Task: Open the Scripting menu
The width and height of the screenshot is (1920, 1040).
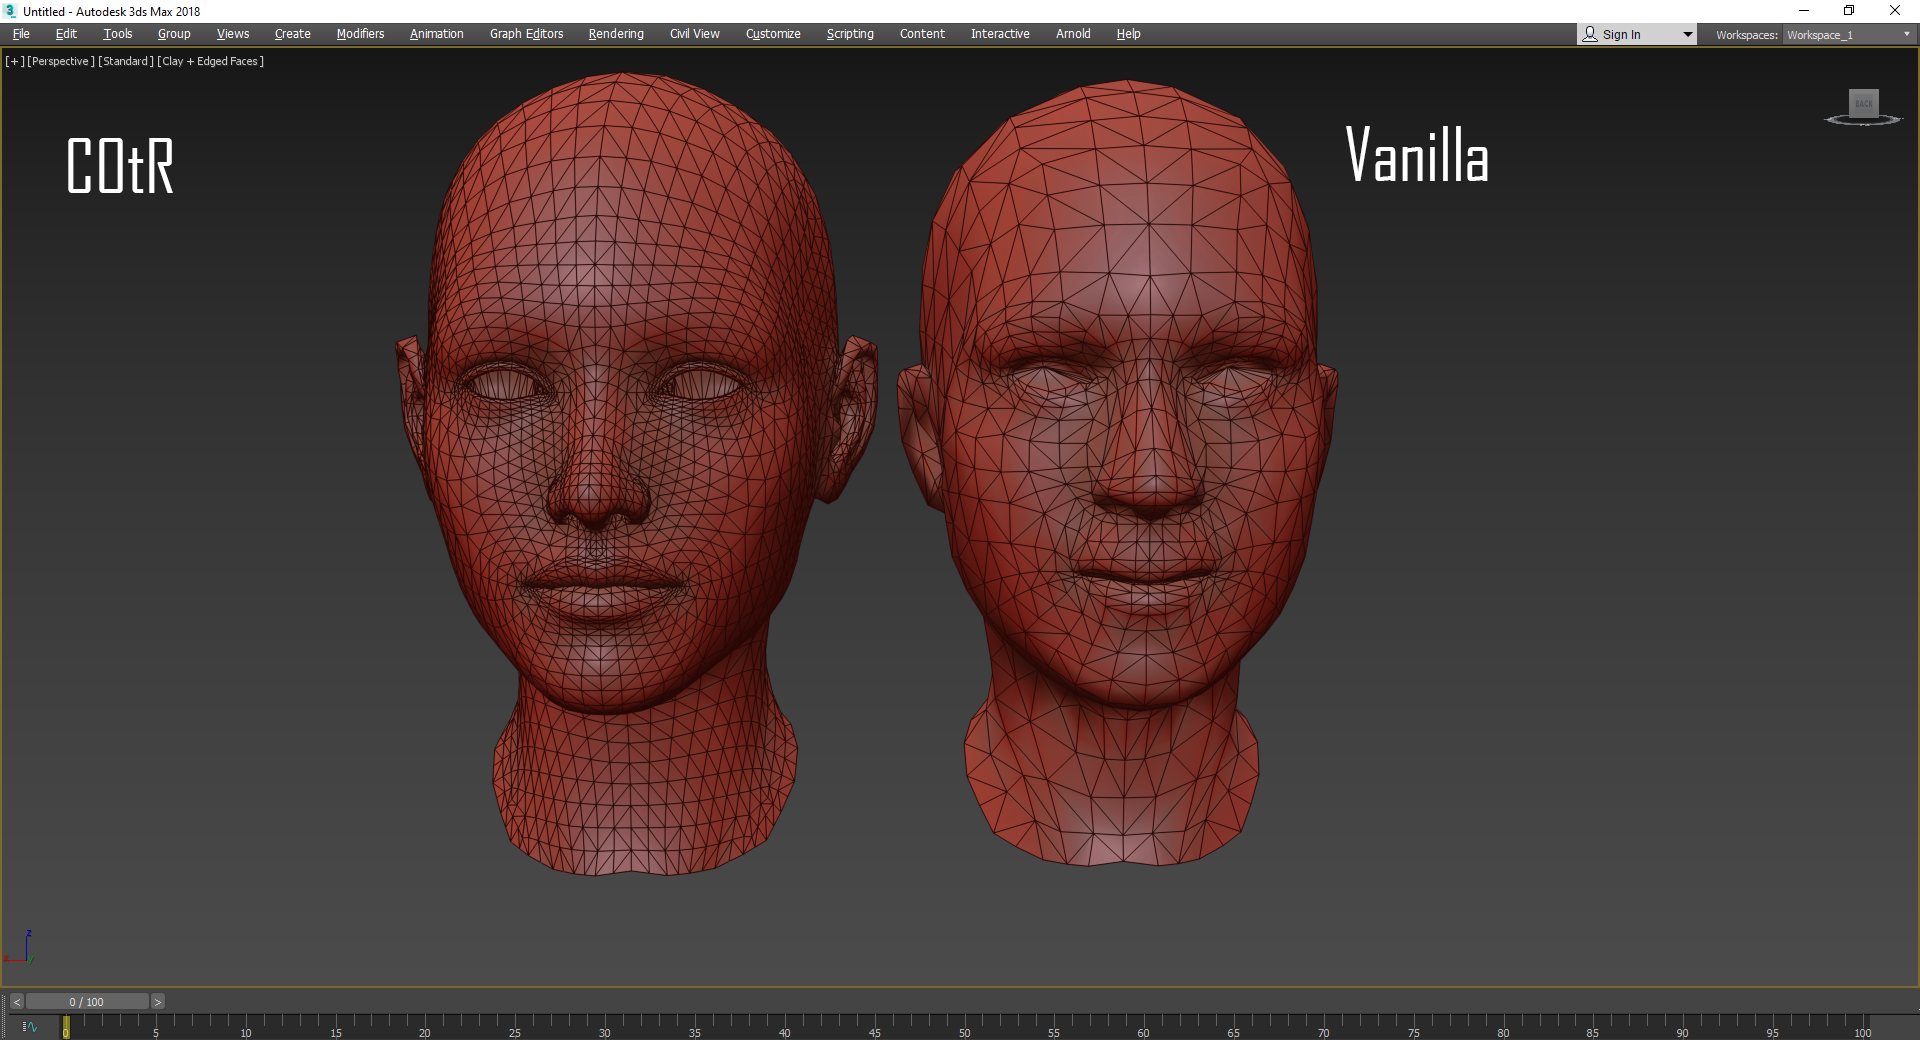Action: 850,34
